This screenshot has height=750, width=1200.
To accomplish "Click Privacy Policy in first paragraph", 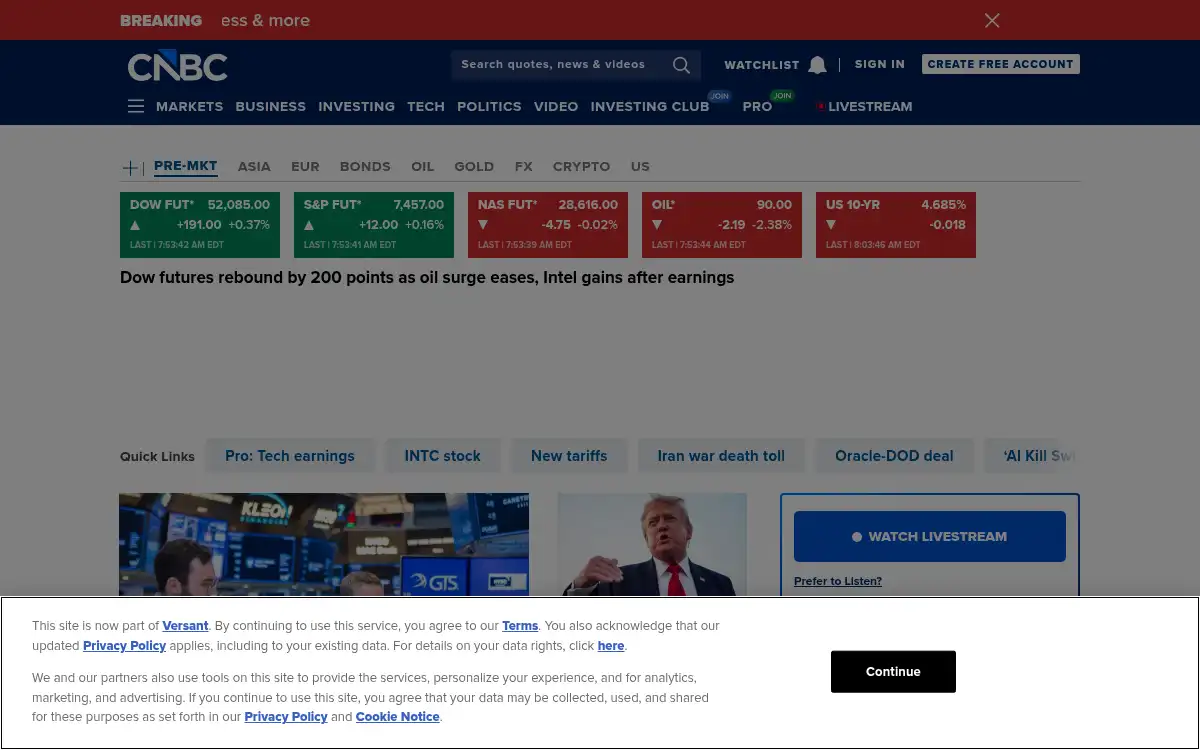I will point(124,646).
